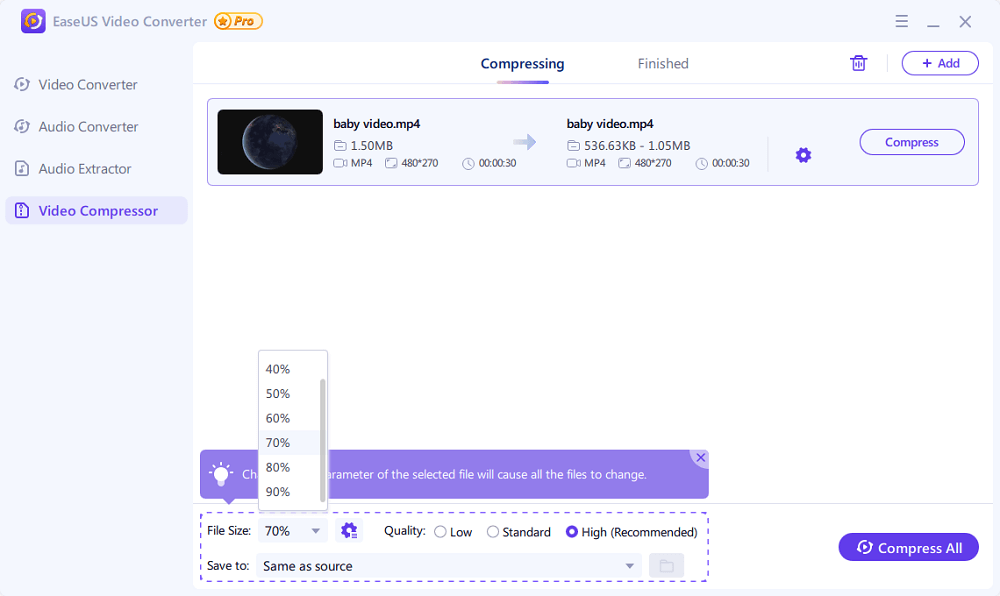Screen dimensions: 1000x596
Task: Click the disabled folder browse icon
Action: click(666, 566)
